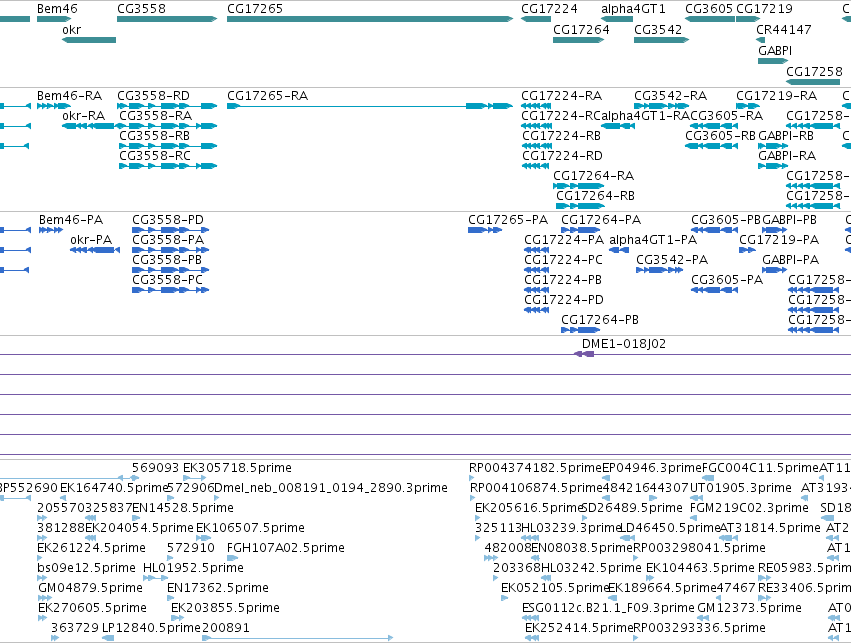Image resolution: width=851 pixels, height=643 pixels.
Task: Click the CG17265 gene label
Action: (x=255, y=9)
